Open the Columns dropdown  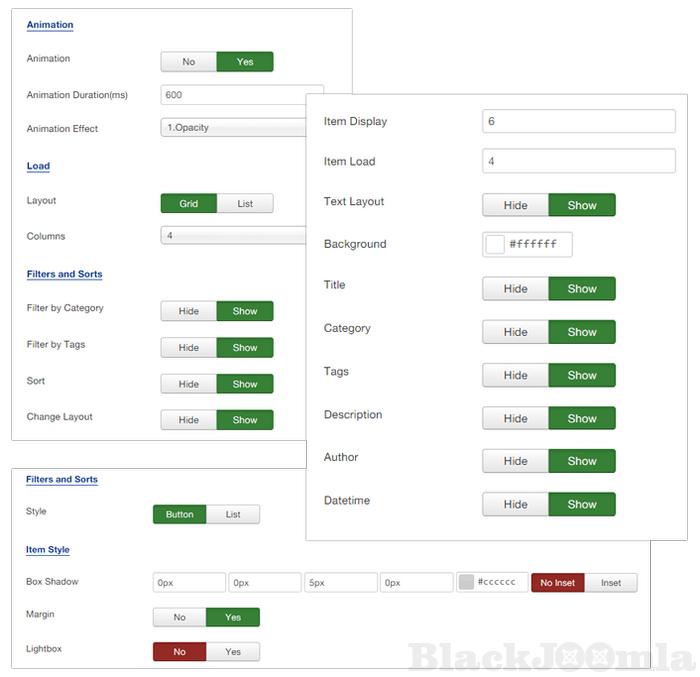click(233, 236)
